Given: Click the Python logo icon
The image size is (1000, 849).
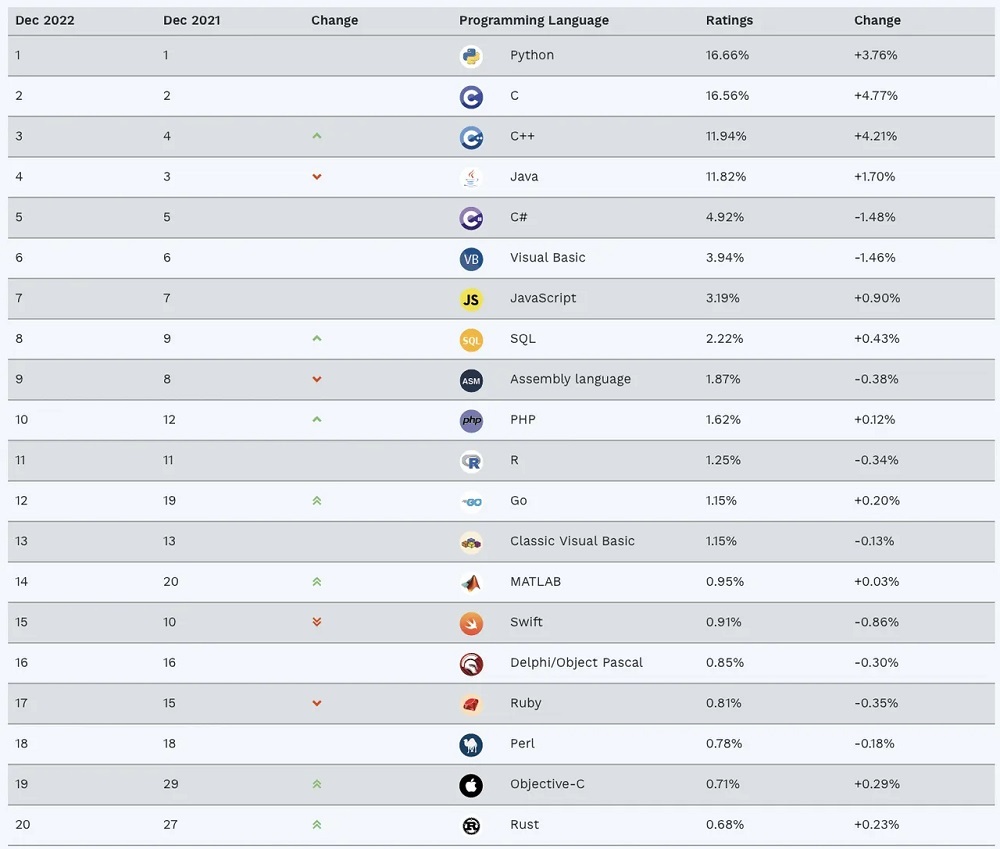Looking at the screenshot, I should (471, 56).
